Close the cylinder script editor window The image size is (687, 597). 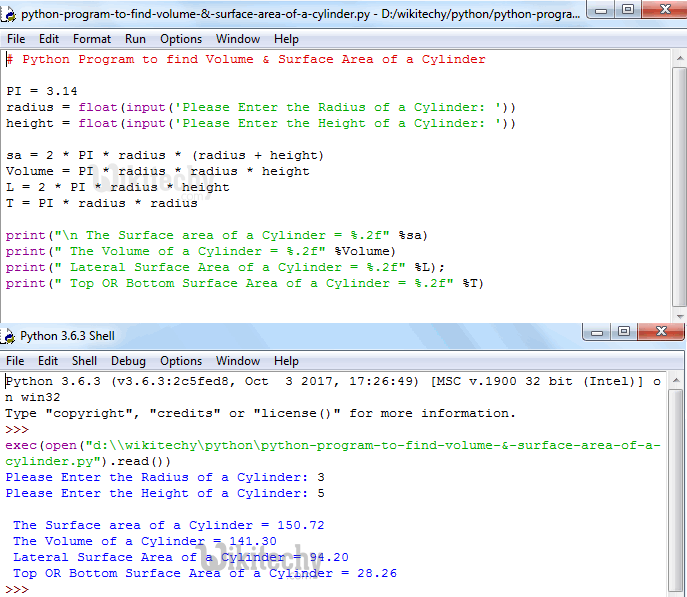(663, 10)
